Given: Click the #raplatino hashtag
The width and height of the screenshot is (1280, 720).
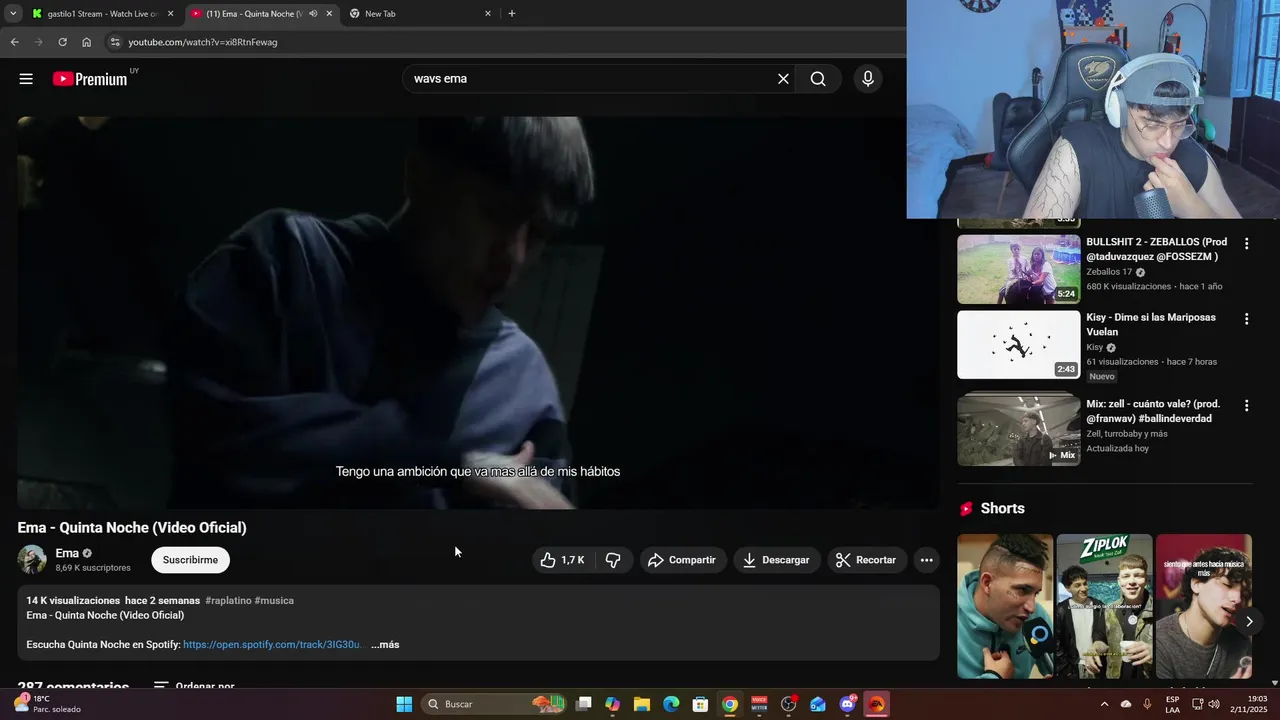Looking at the screenshot, I should (x=228, y=601).
